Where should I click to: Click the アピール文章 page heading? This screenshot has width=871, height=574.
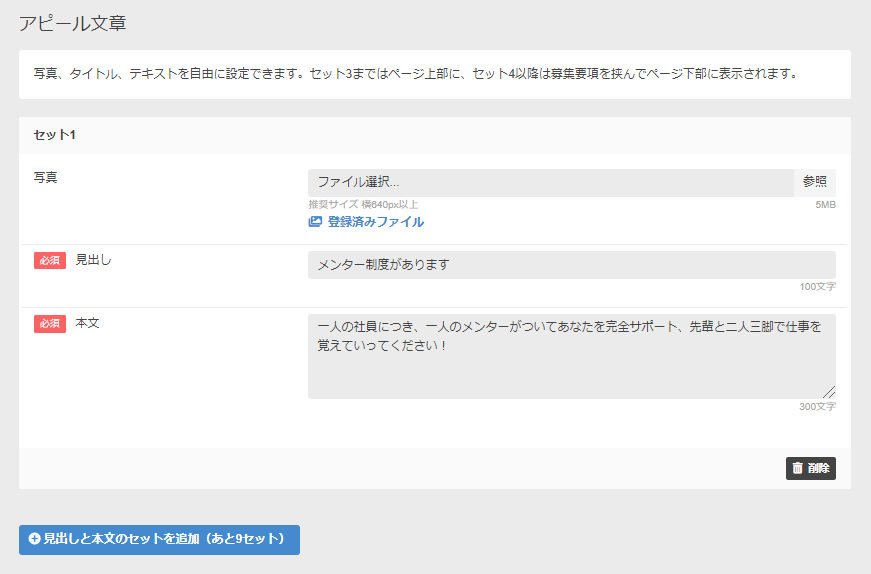pyautogui.click(x=73, y=23)
